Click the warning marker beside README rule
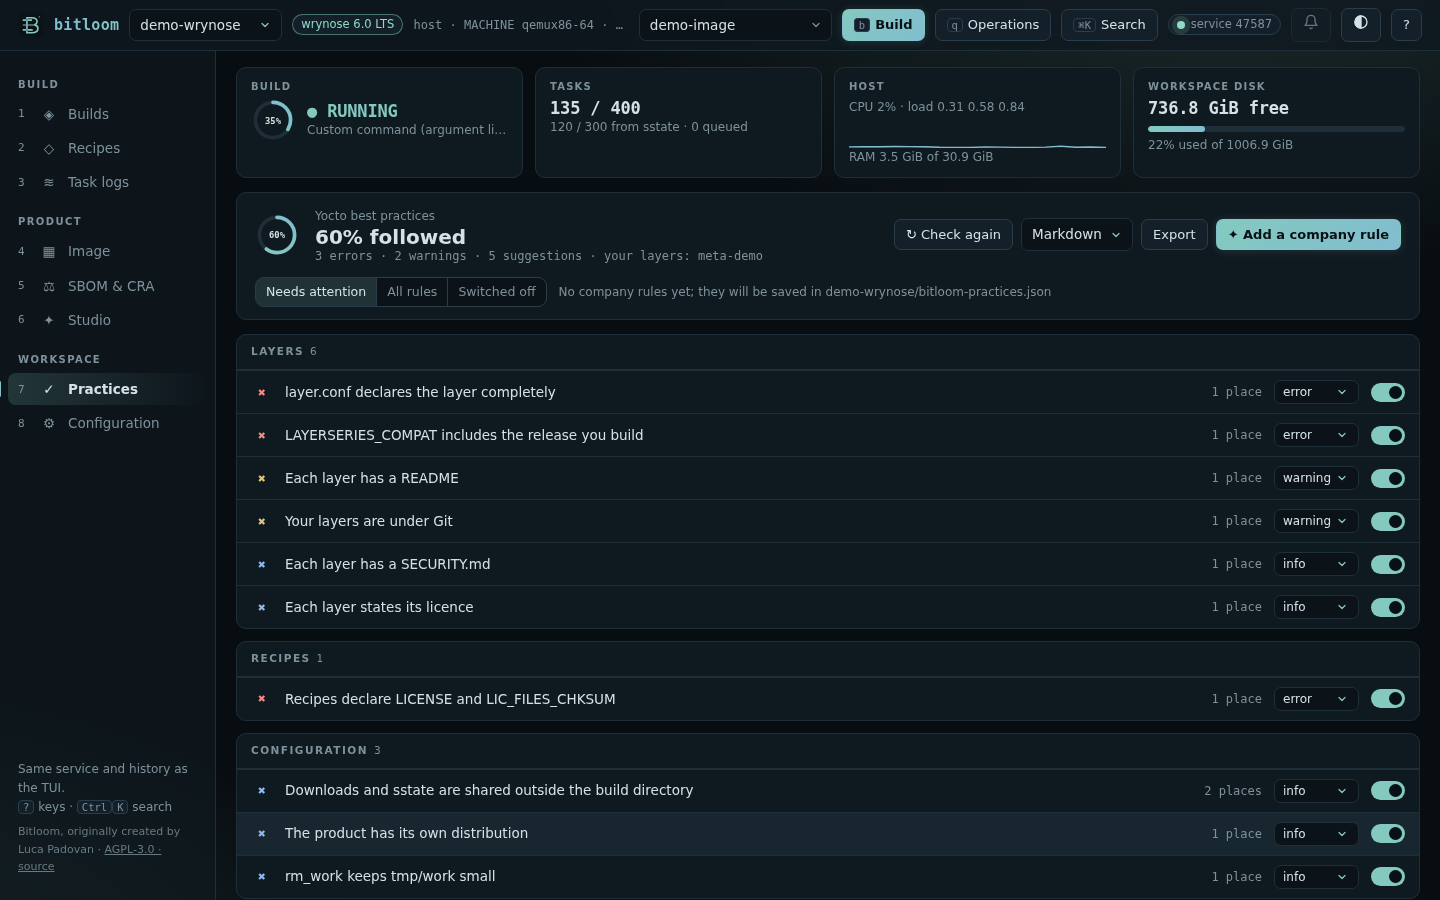The image size is (1440, 900). pos(262,479)
